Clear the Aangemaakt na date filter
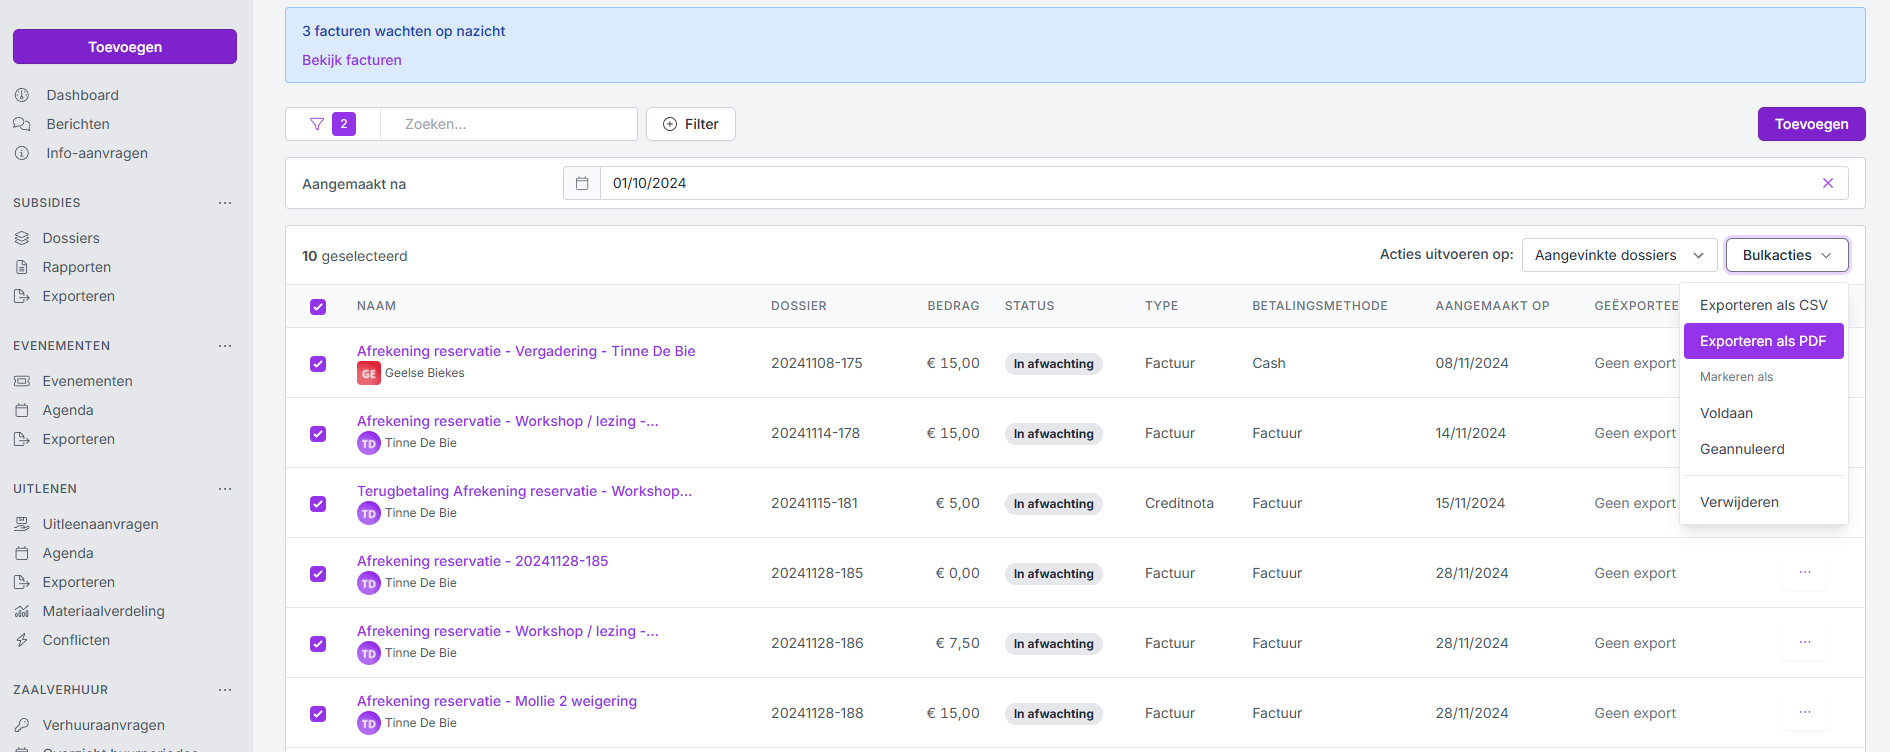Viewport: 1890px width, 752px height. (x=1827, y=183)
